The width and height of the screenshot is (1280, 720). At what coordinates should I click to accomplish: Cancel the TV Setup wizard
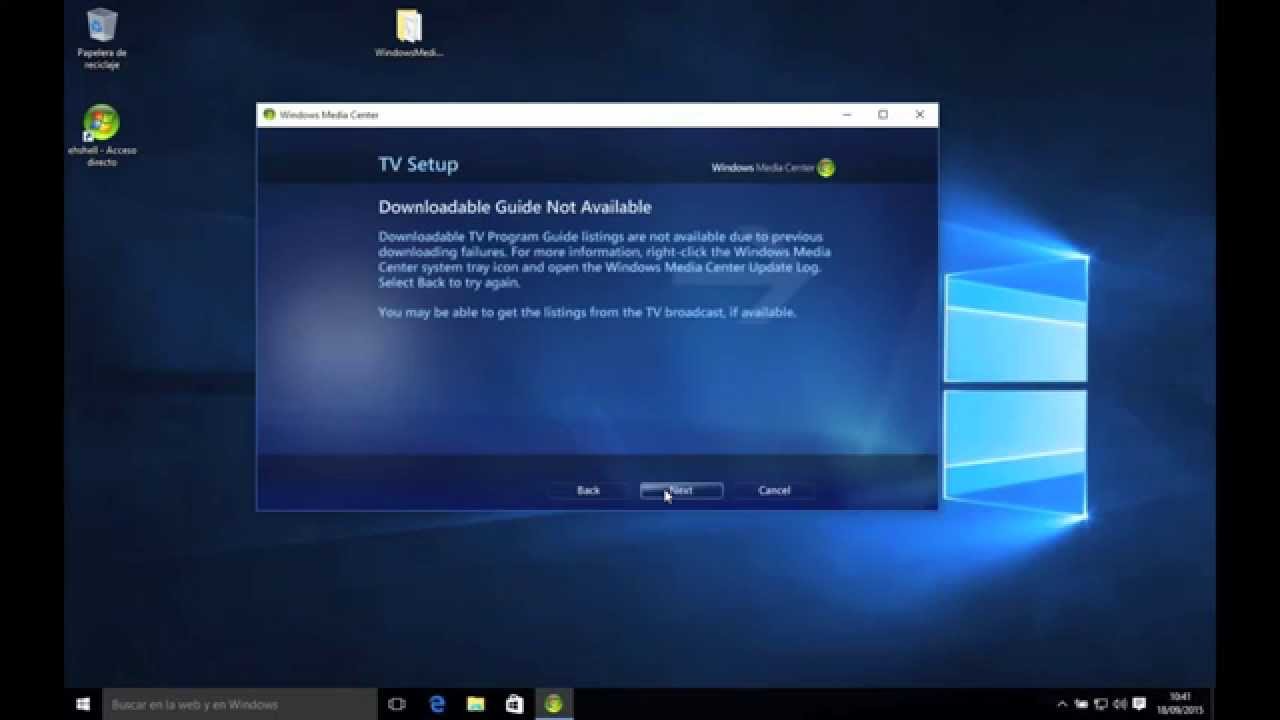pos(774,490)
